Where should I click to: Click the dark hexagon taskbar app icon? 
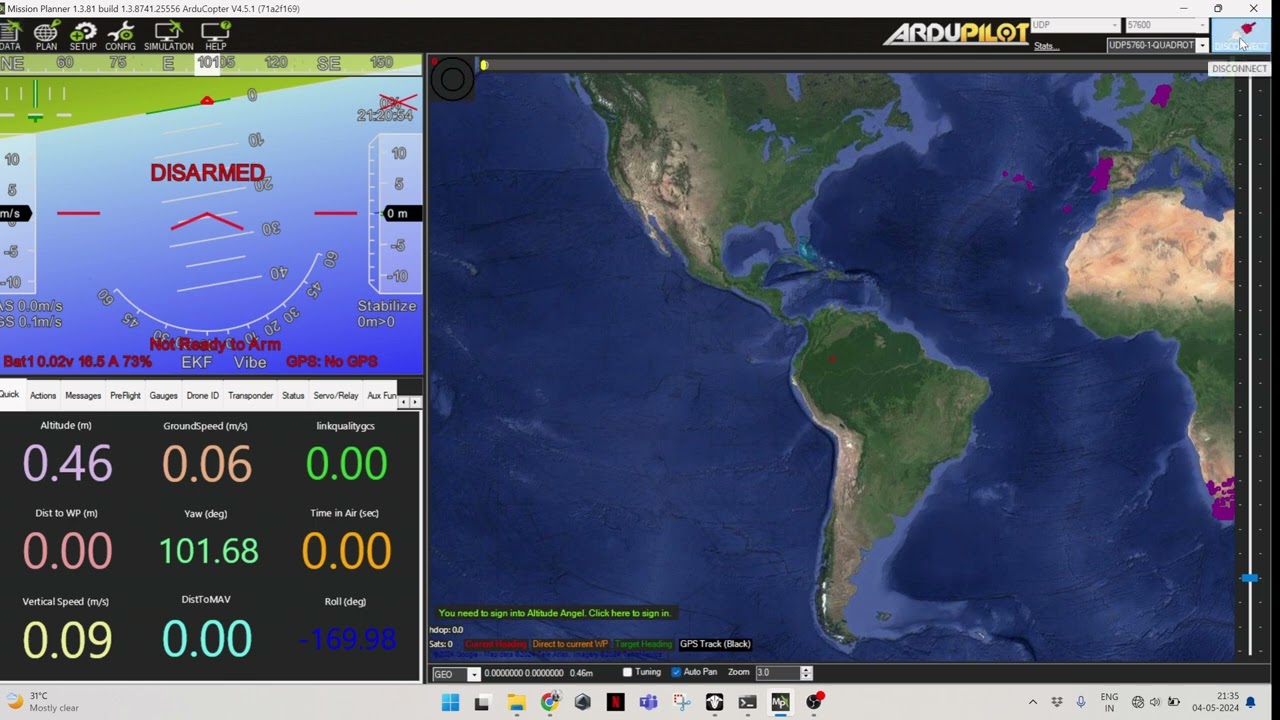(582, 703)
